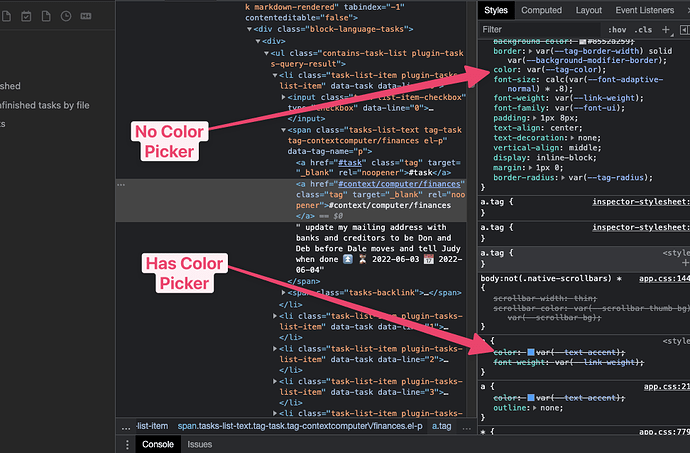Show the computed styles sidebar pane icon
Image resolution: width=690 pixels, height=453 pixels.
(x=684, y=29)
